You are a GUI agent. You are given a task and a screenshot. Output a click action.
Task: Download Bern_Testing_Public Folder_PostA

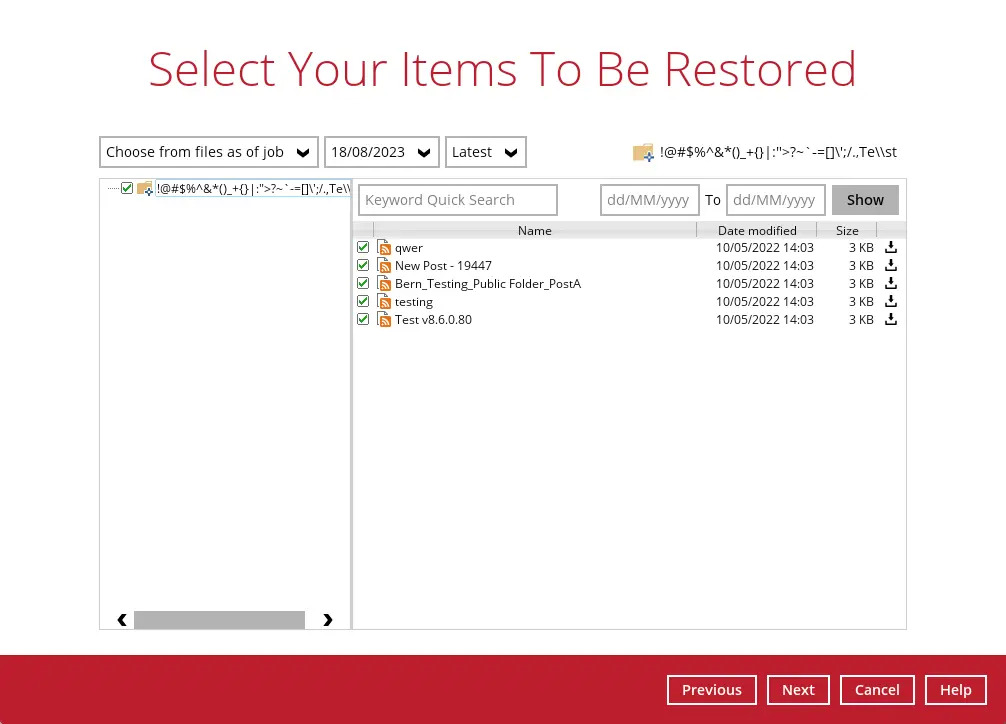(890, 283)
